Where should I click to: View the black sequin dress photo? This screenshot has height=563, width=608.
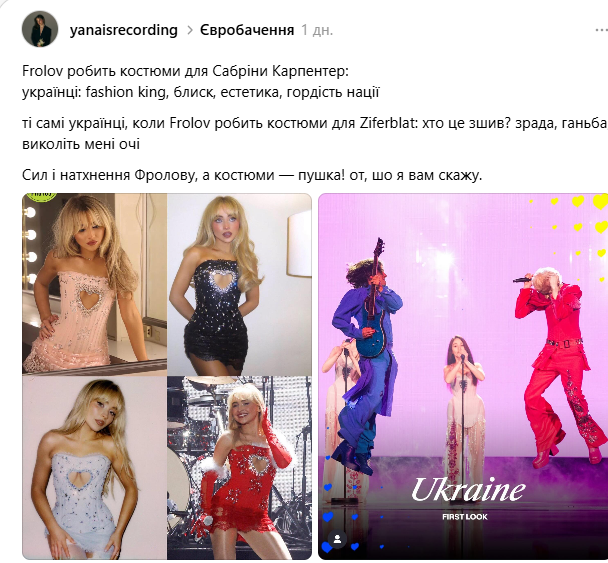(x=239, y=284)
